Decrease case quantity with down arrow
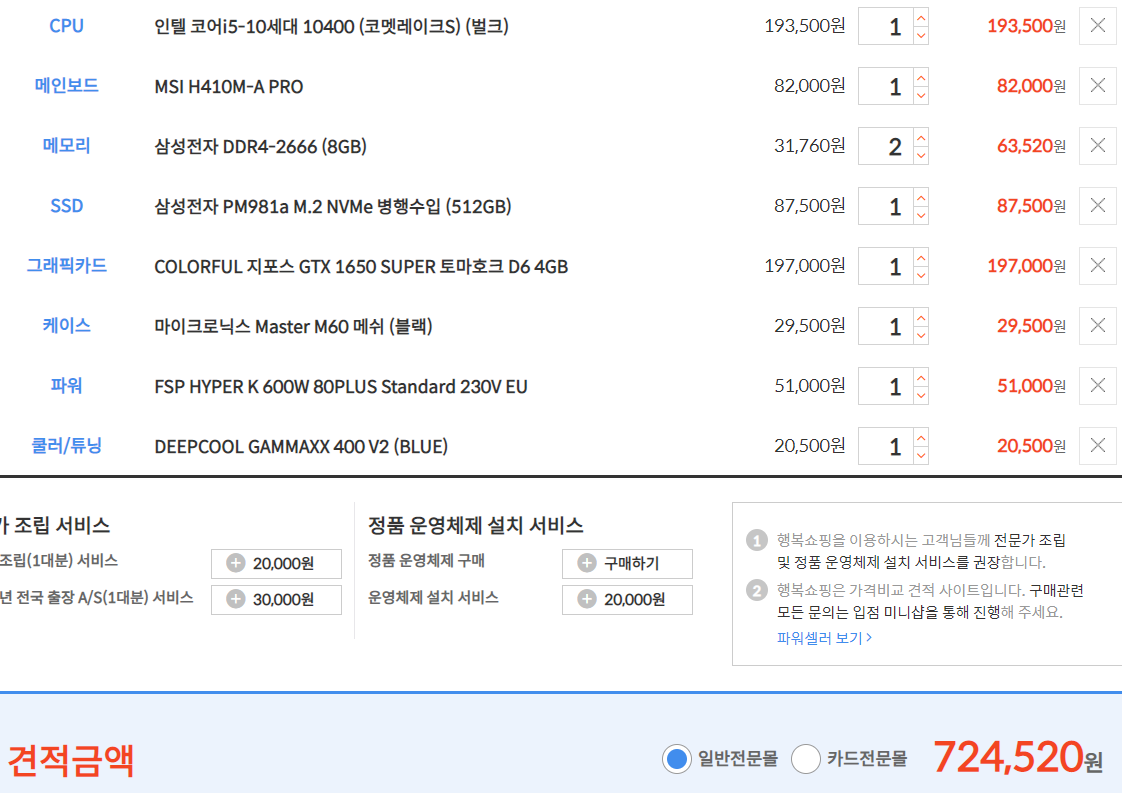Viewport: 1122px width, 793px height. (x=921, y=335)
